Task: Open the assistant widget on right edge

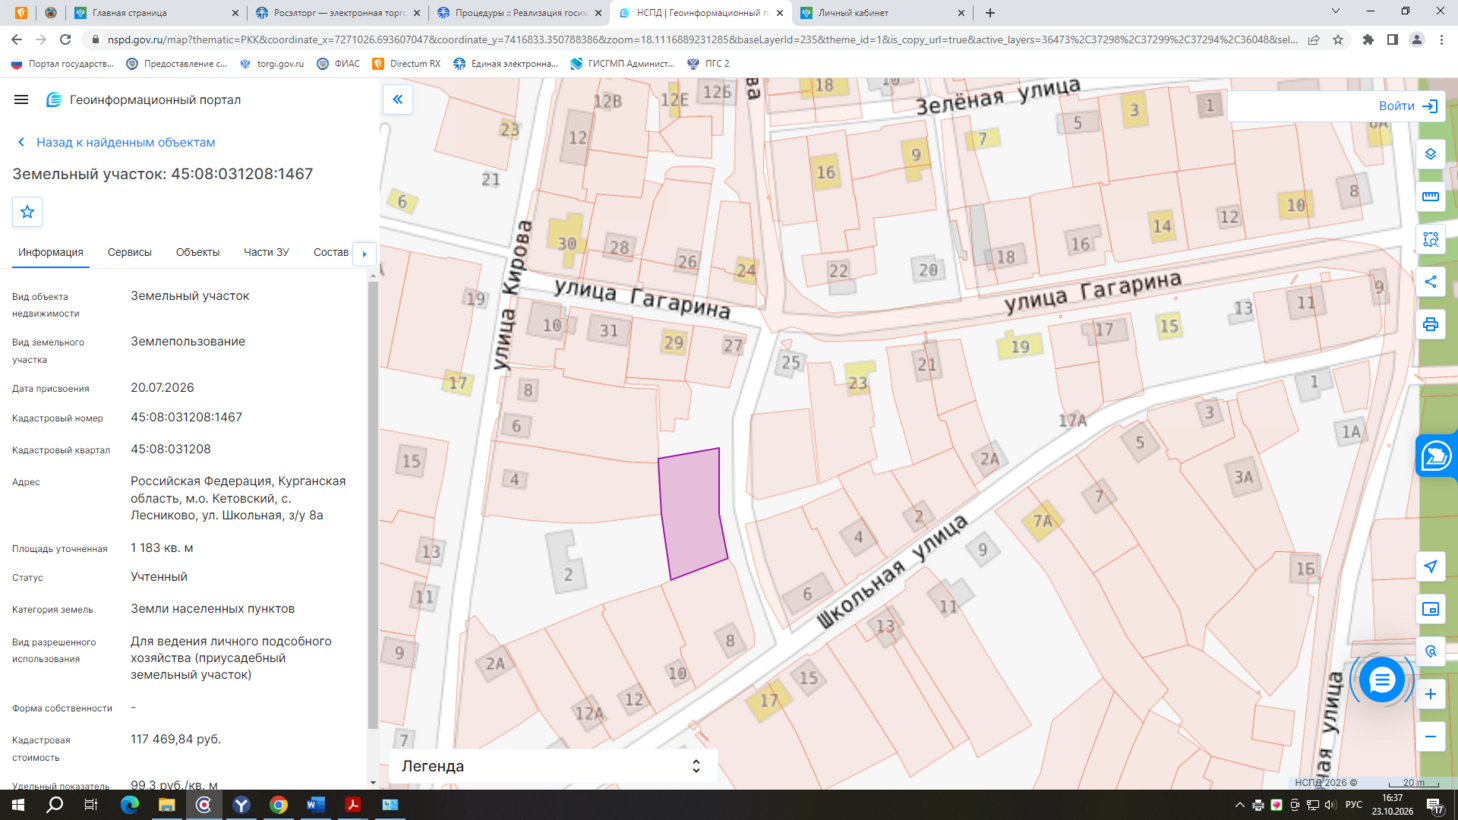Action: pos(1437,457)
